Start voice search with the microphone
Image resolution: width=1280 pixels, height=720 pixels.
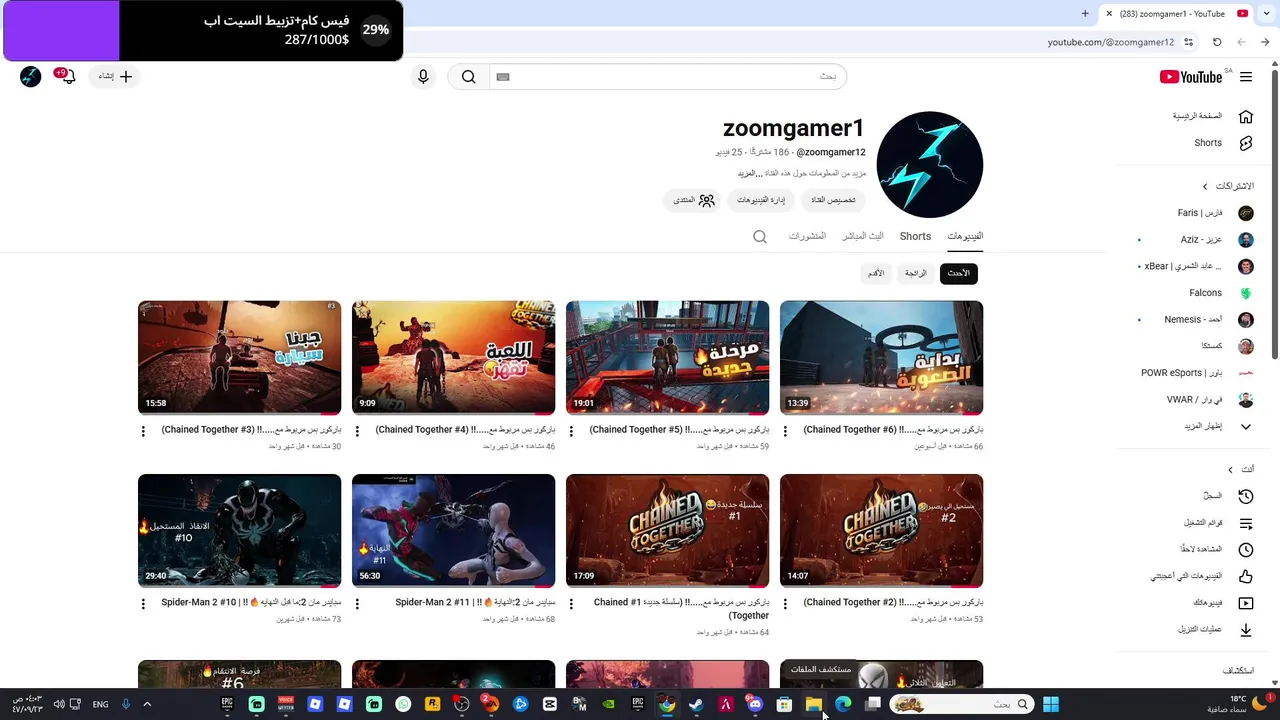423,77
